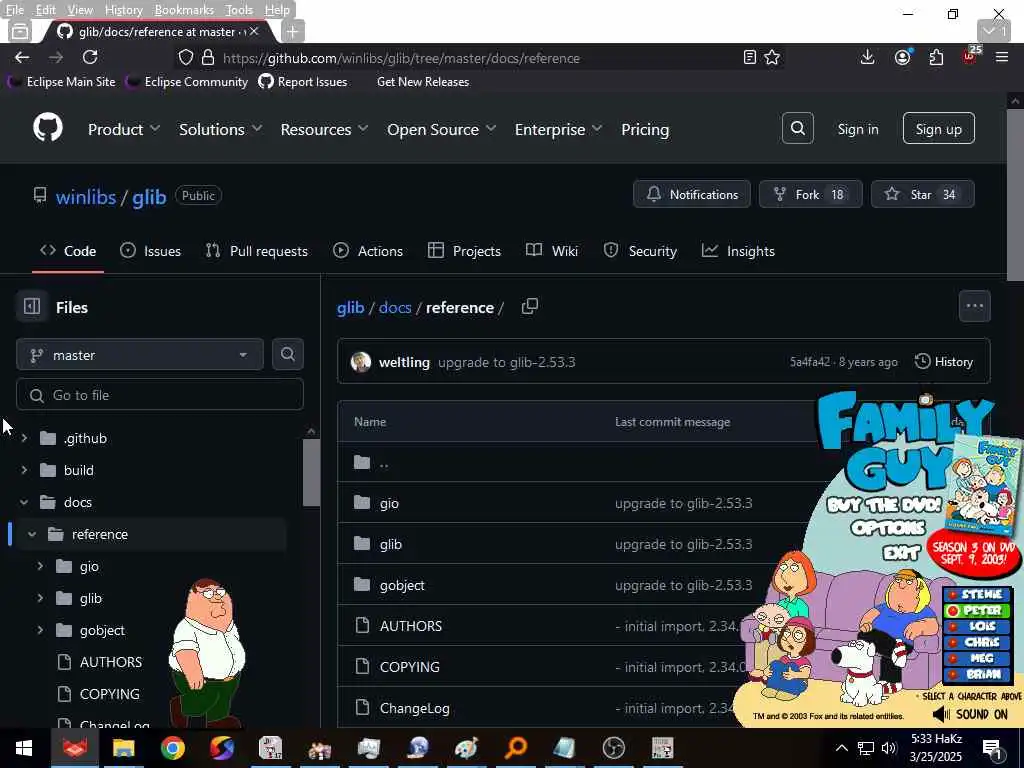
Task: Bookmark this page with the star icon
Action: [772, 57]
